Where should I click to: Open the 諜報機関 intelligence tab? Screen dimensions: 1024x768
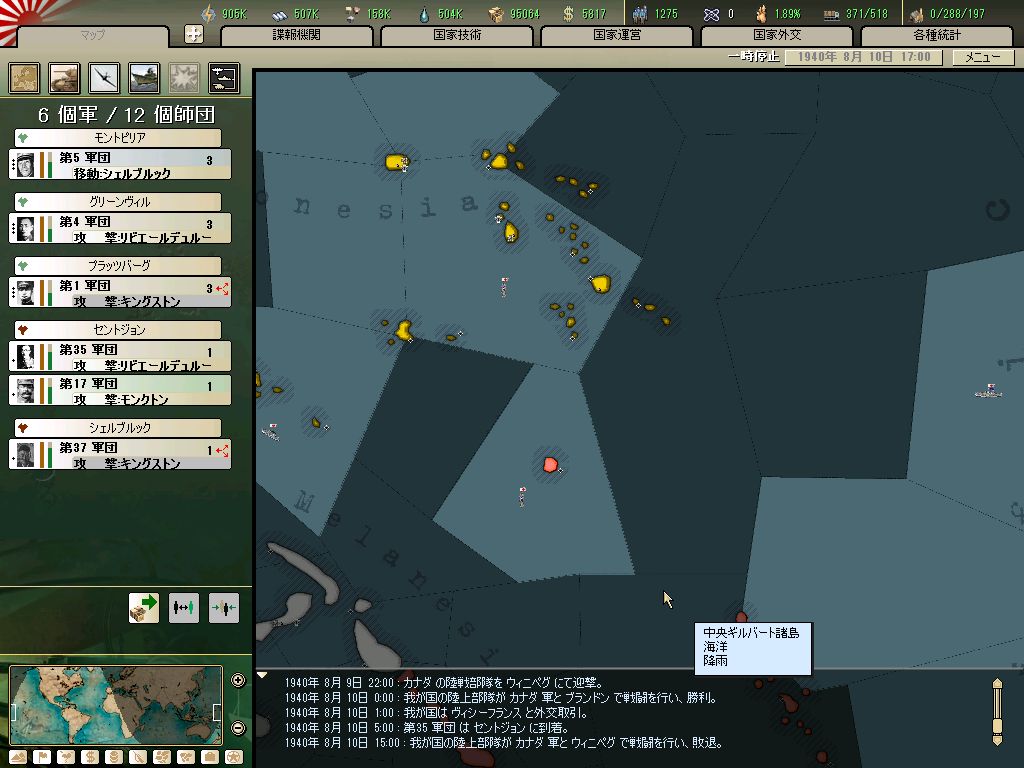[296, 35]
